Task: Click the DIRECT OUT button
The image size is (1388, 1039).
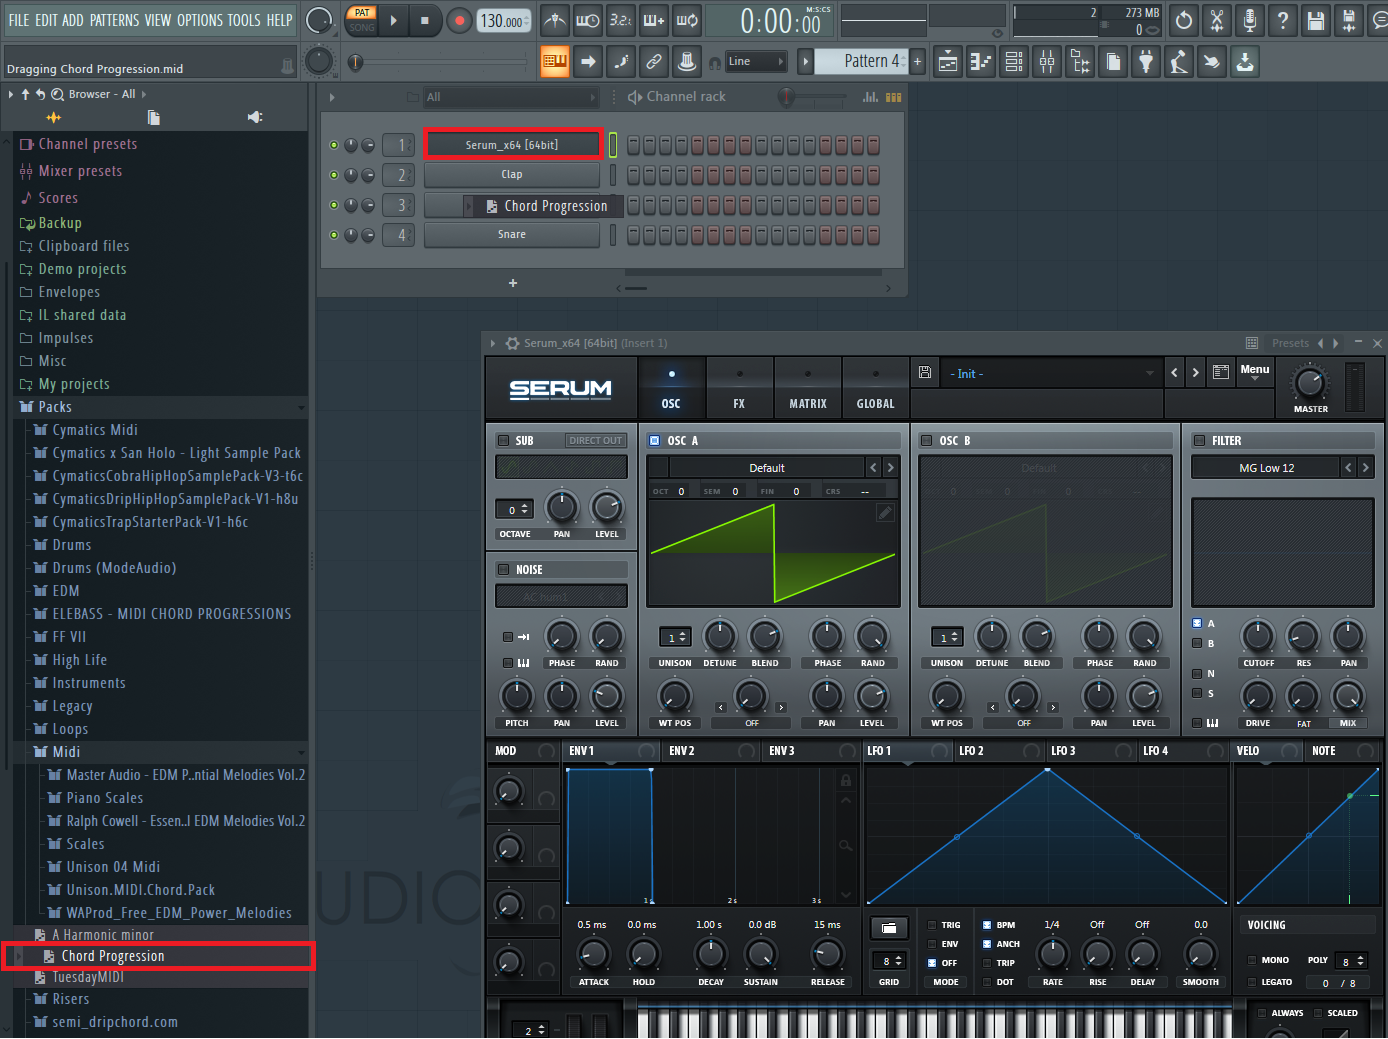Action: point(596,441)
